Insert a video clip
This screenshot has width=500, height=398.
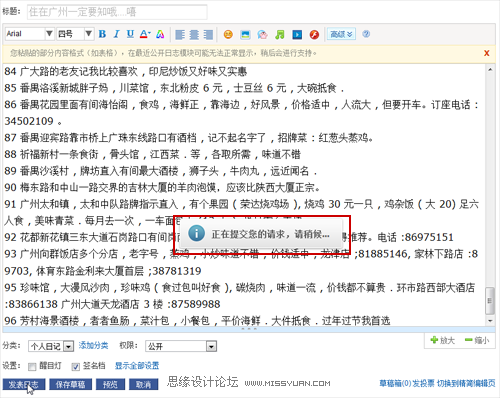pos(297,34)
